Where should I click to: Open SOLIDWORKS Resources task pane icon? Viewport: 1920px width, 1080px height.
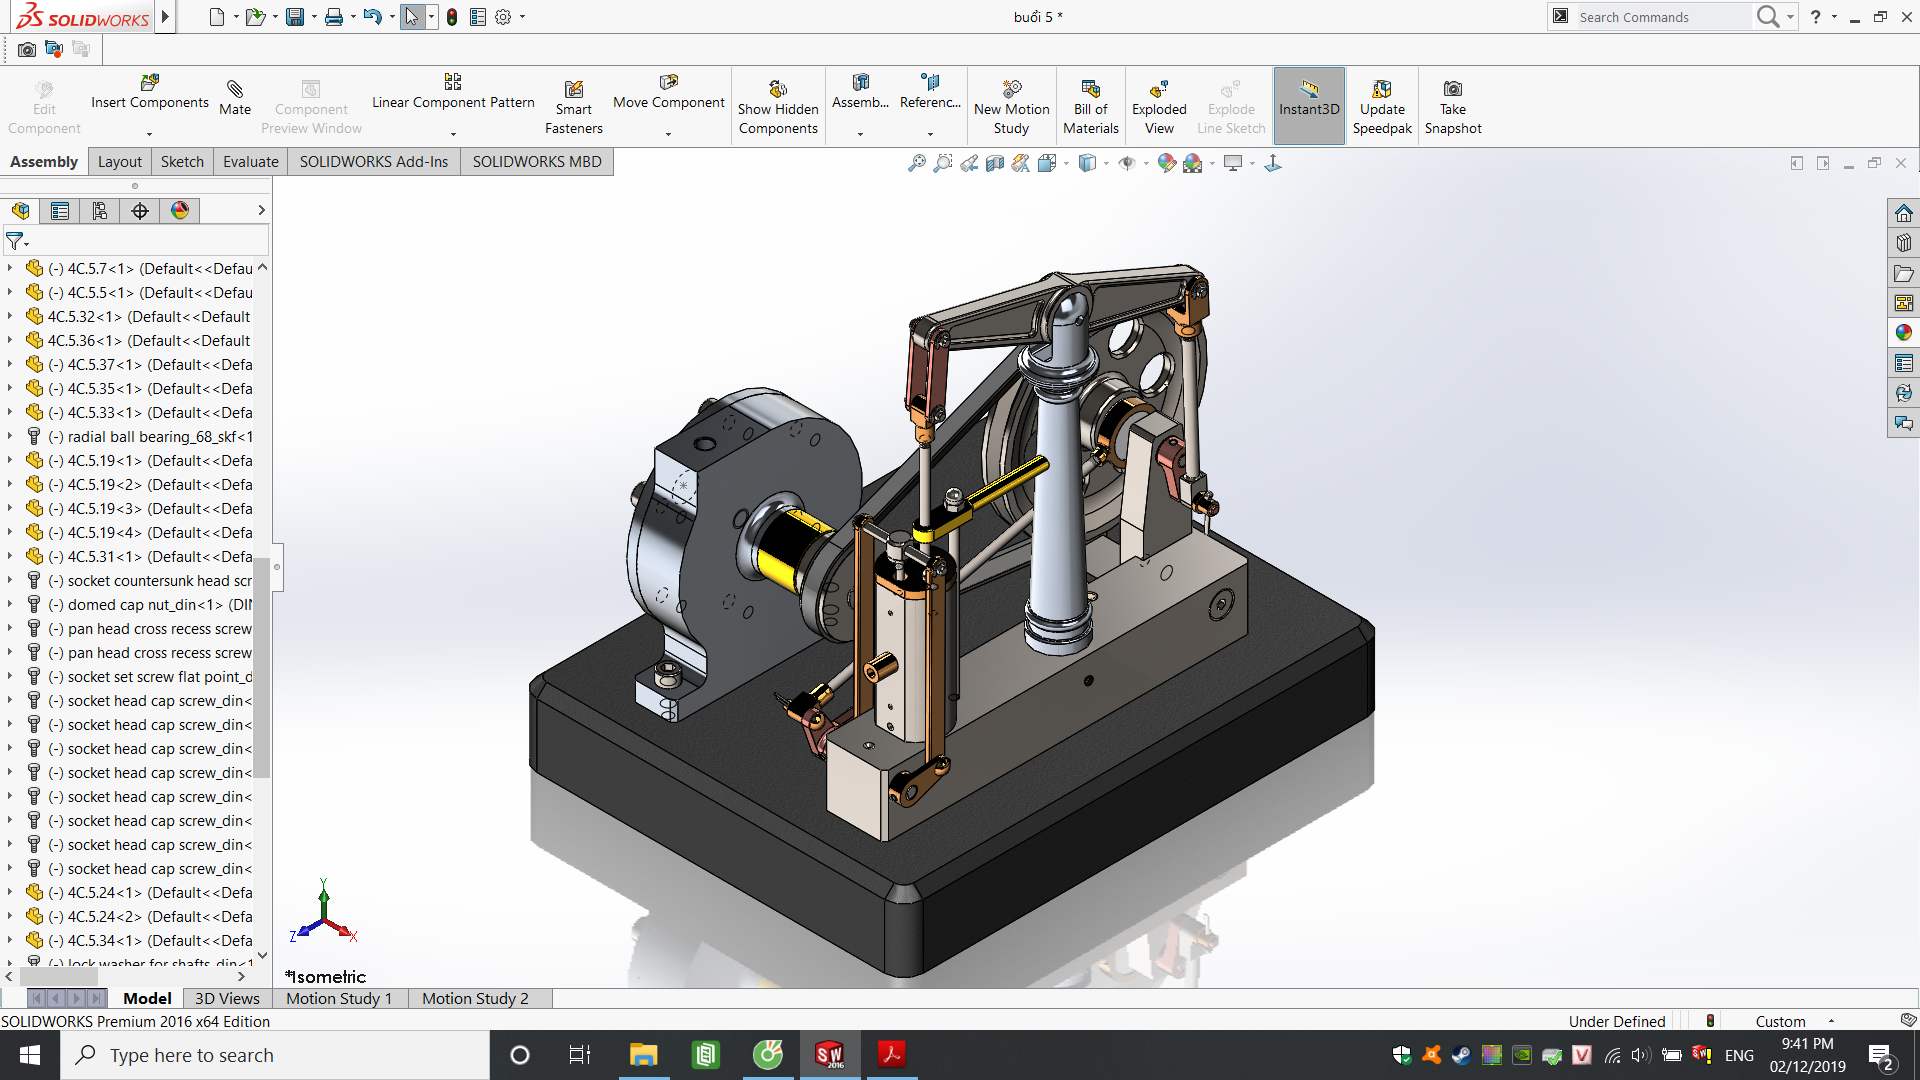point(1903,213)
